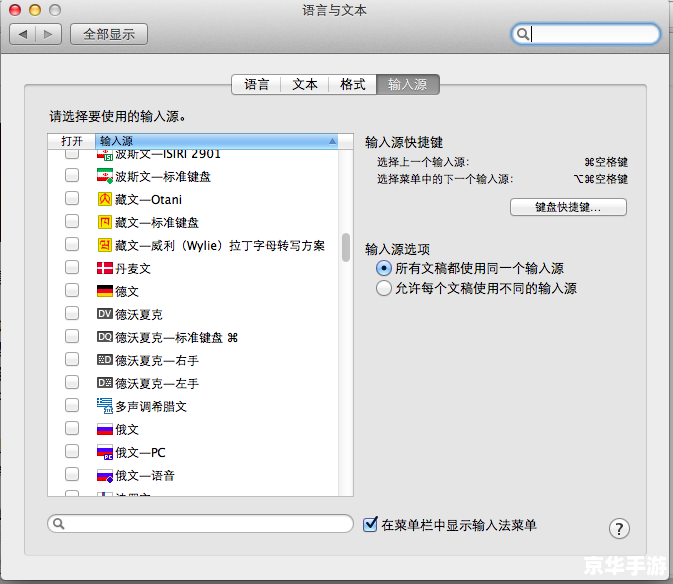The height and width of the screenshot is (584, 673).
Task: Open 键盘快捷键… settings button
Action: [x=568, y=207]
